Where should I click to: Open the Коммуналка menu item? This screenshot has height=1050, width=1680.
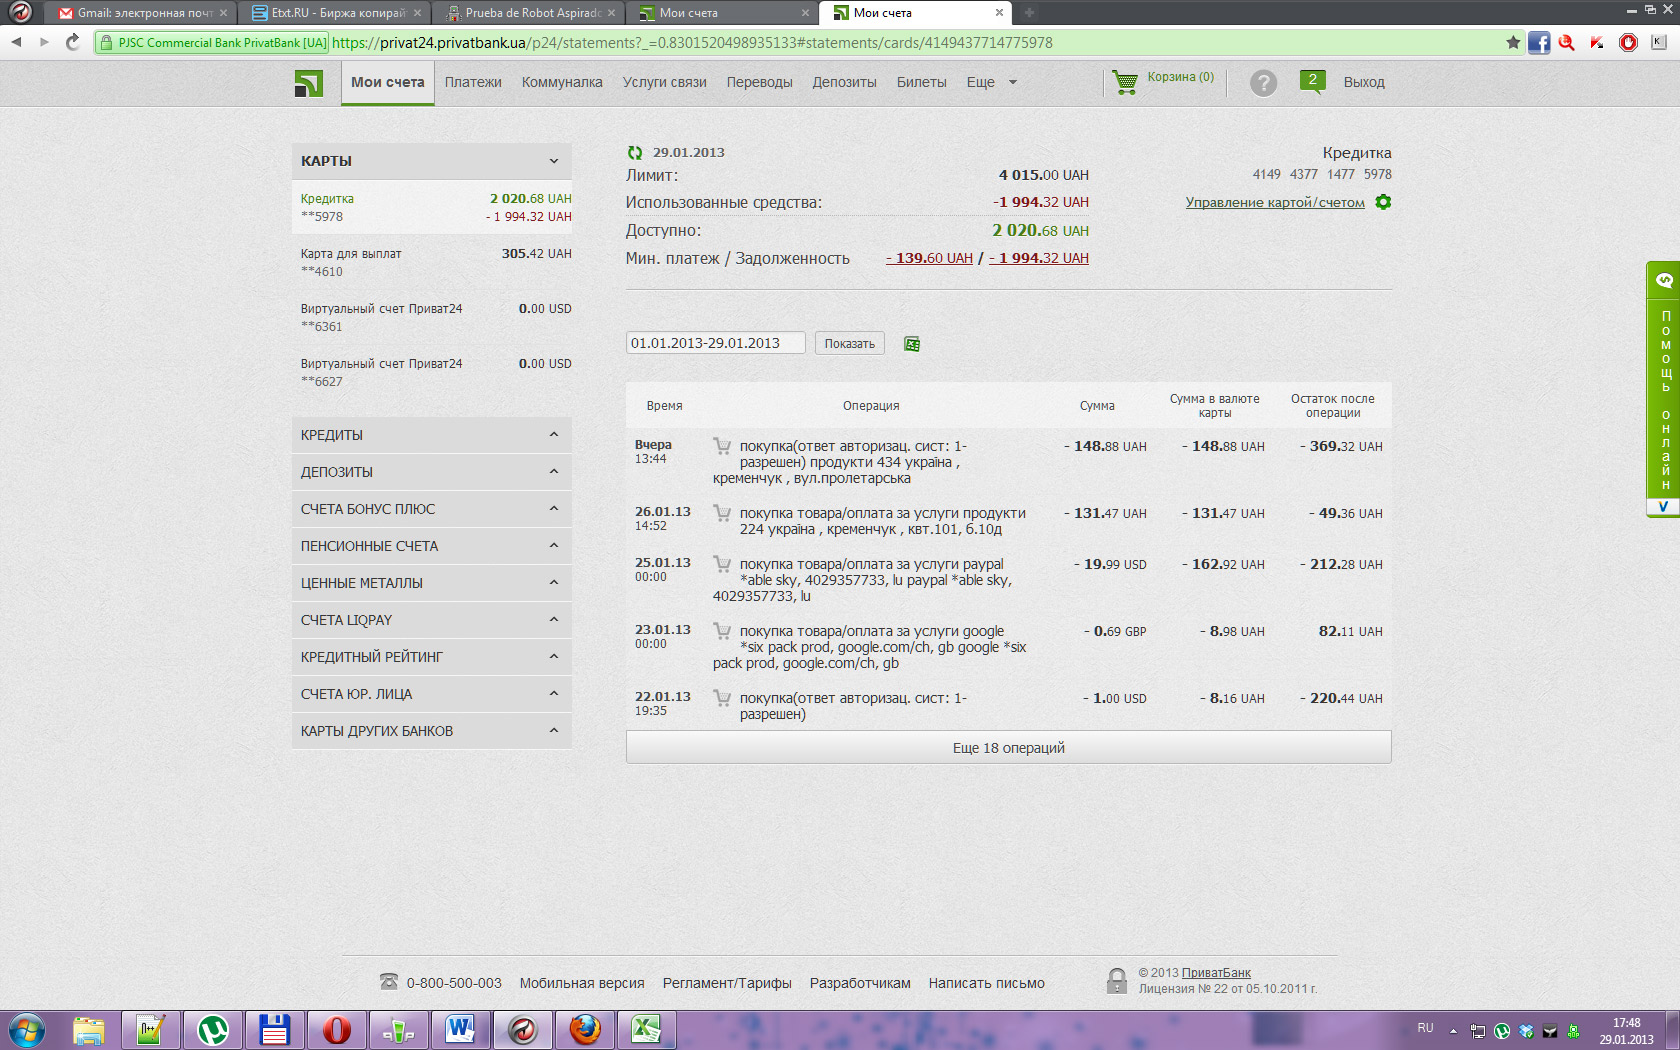562,83
